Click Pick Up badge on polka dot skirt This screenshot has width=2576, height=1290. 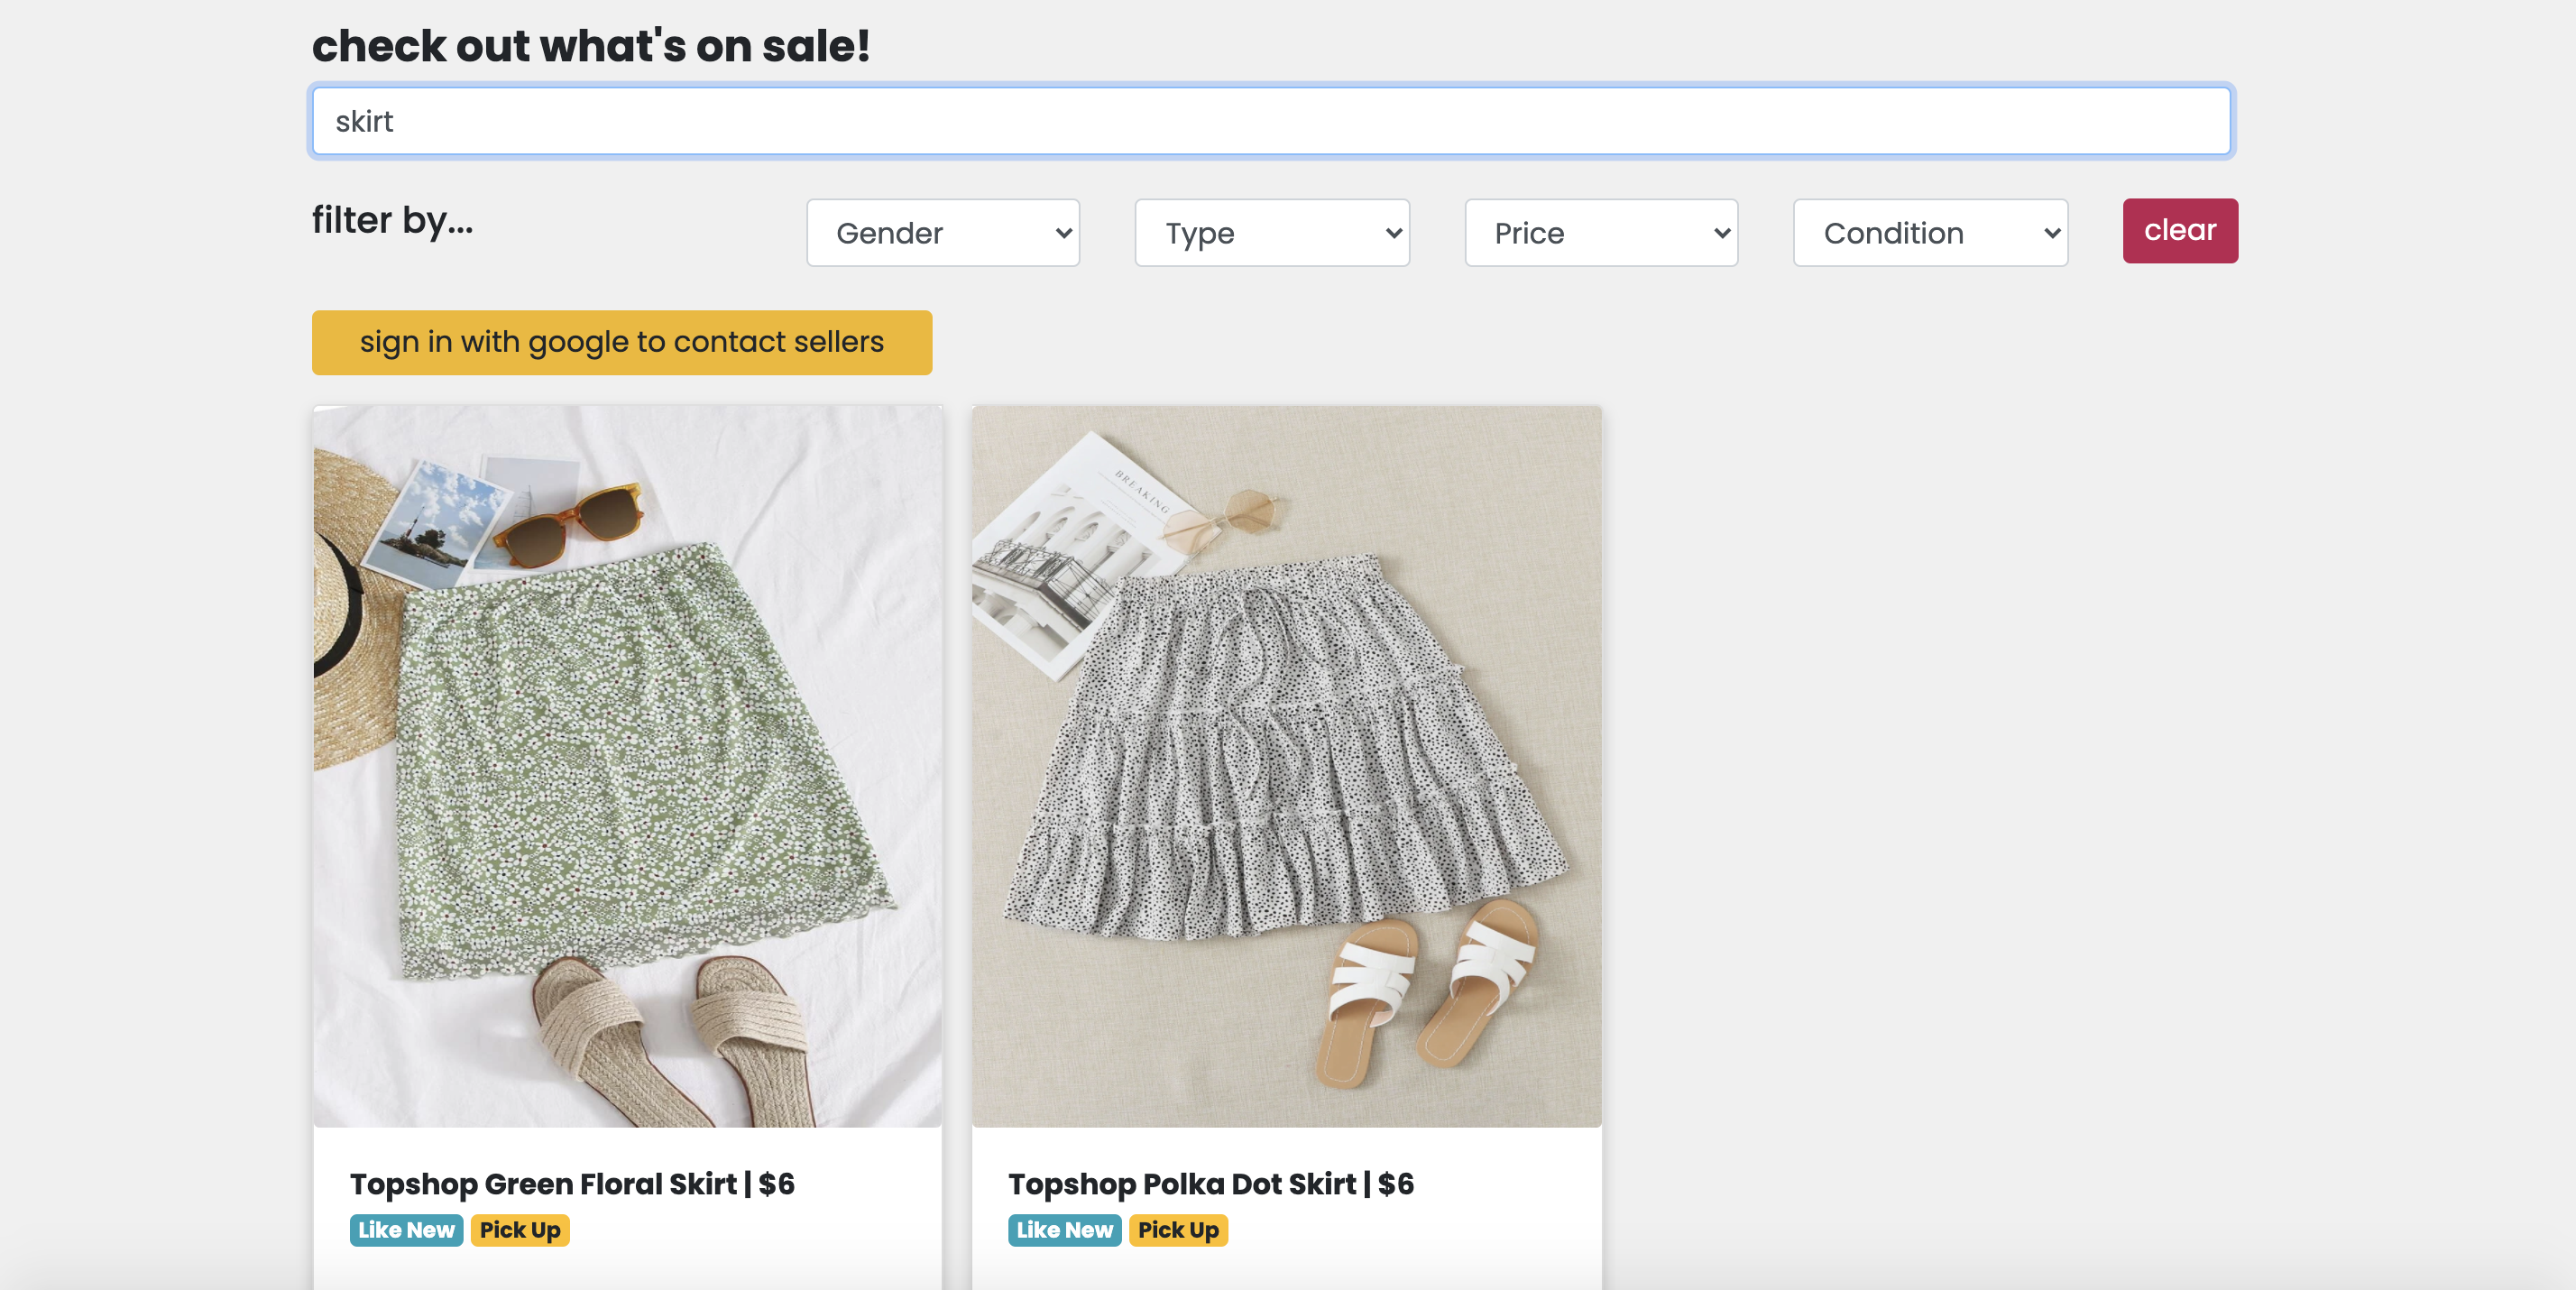tap(1177, 1230)
